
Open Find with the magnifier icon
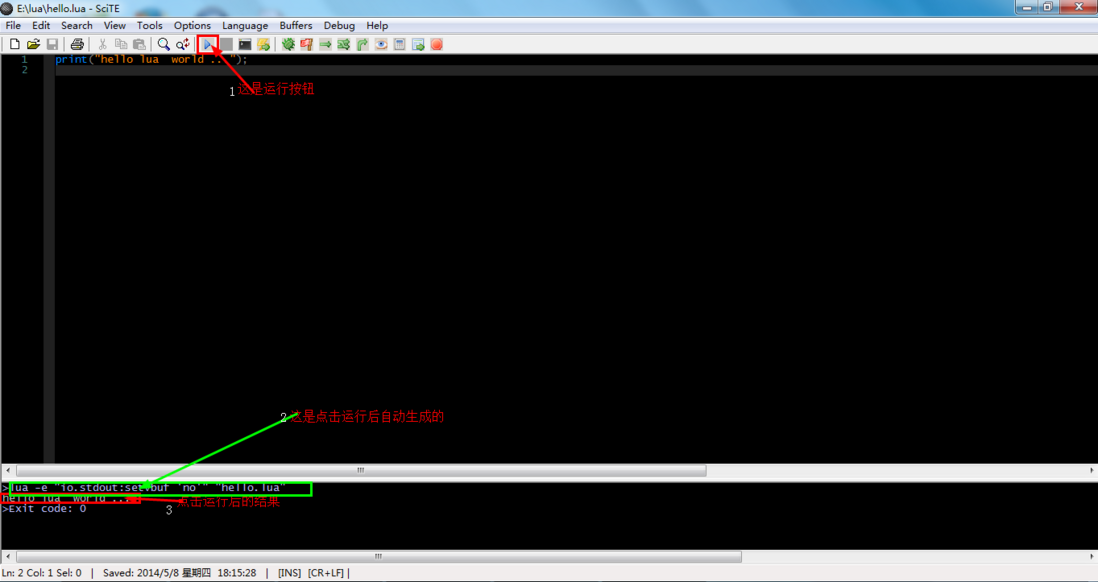tap(164, 44)
